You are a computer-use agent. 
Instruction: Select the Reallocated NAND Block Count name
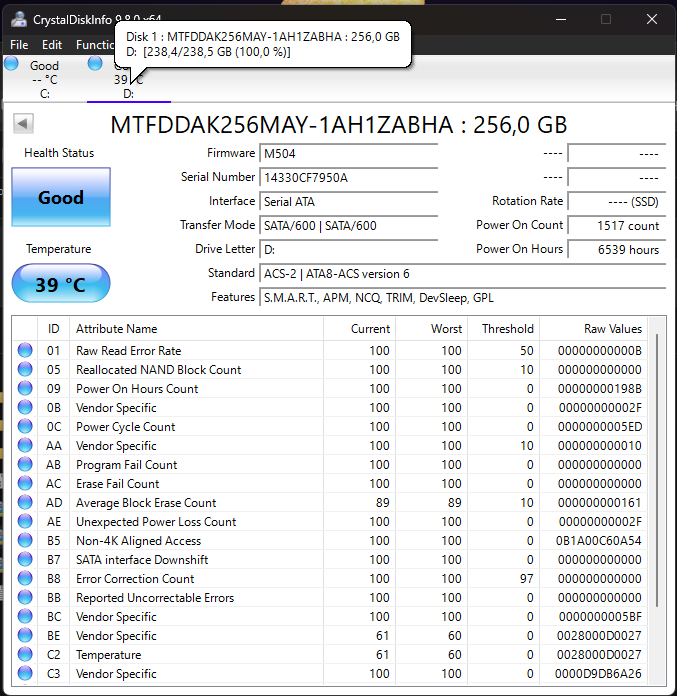(158, 370)
